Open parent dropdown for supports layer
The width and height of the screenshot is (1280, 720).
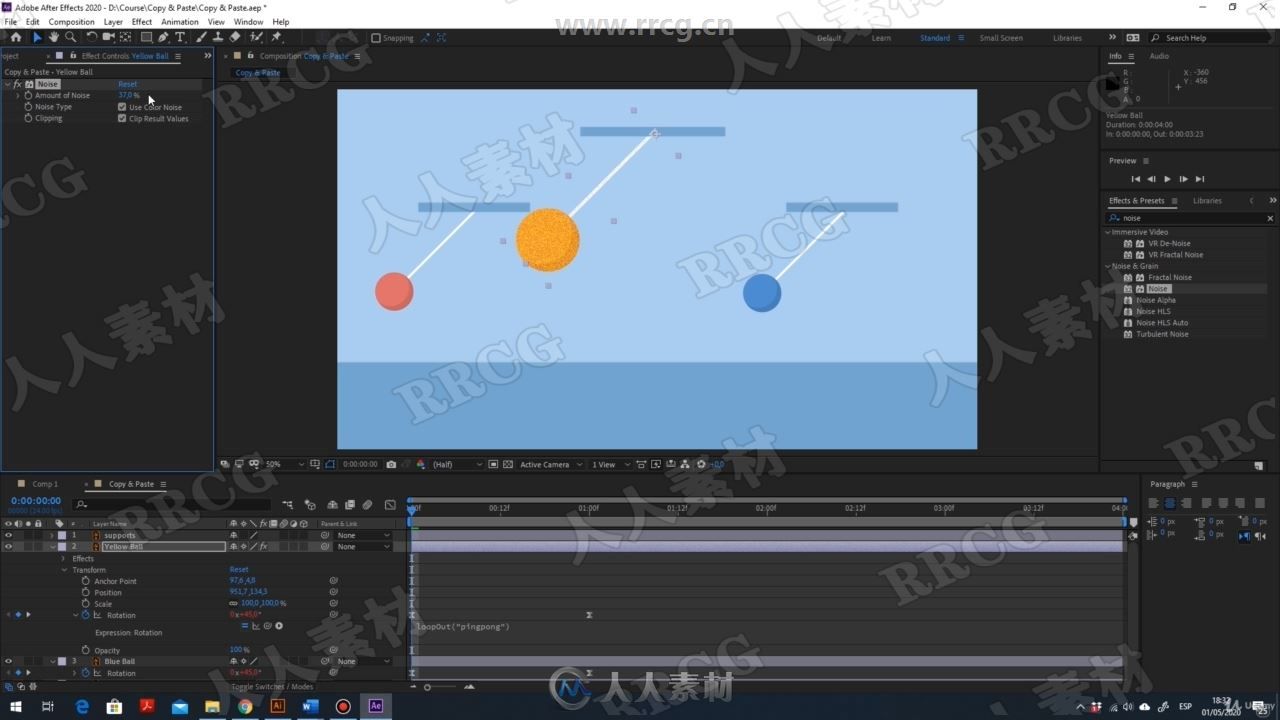tap(363, 535)
